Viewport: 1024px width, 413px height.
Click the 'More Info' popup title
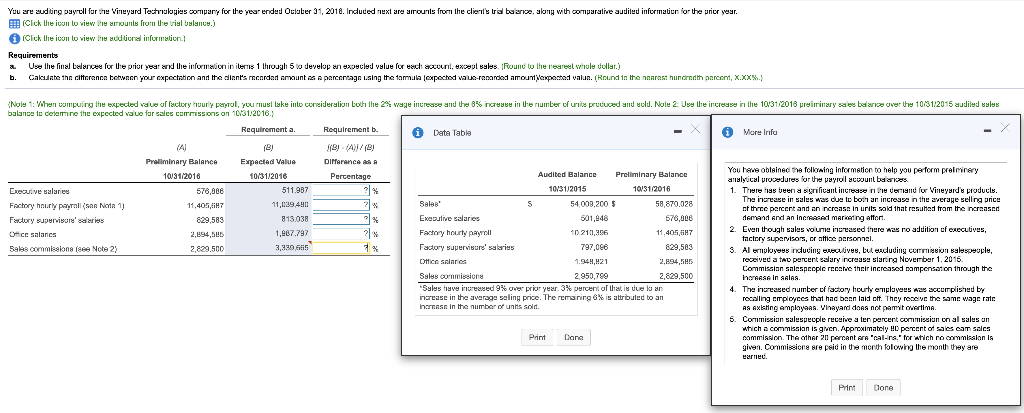tap(761, 133)
